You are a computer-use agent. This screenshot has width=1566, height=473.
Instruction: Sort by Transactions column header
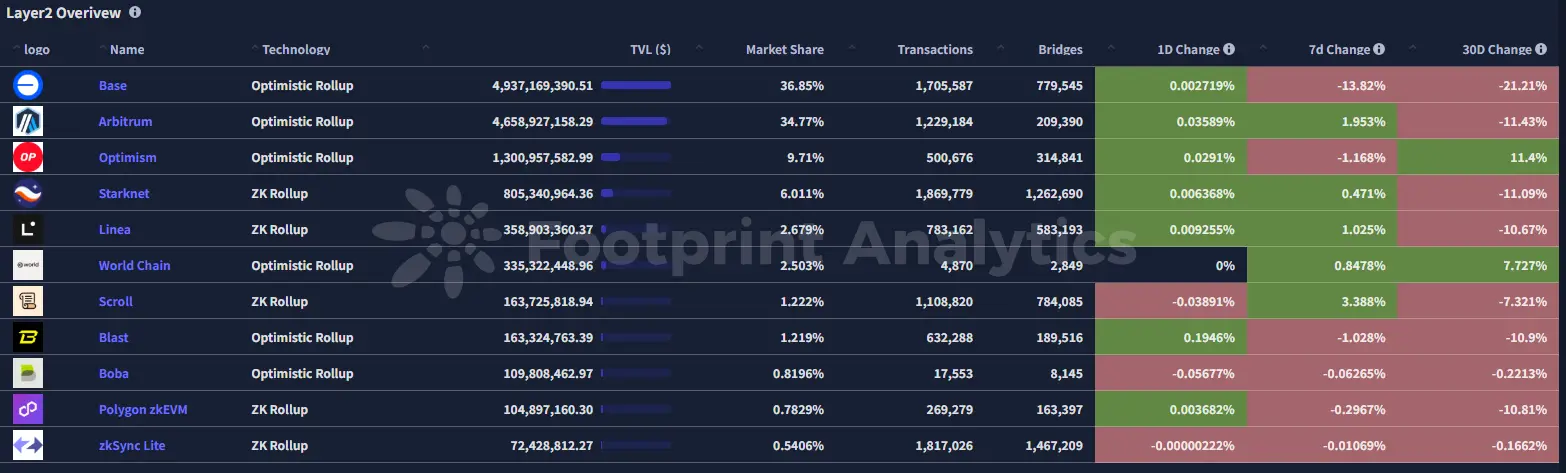point(934,49)
